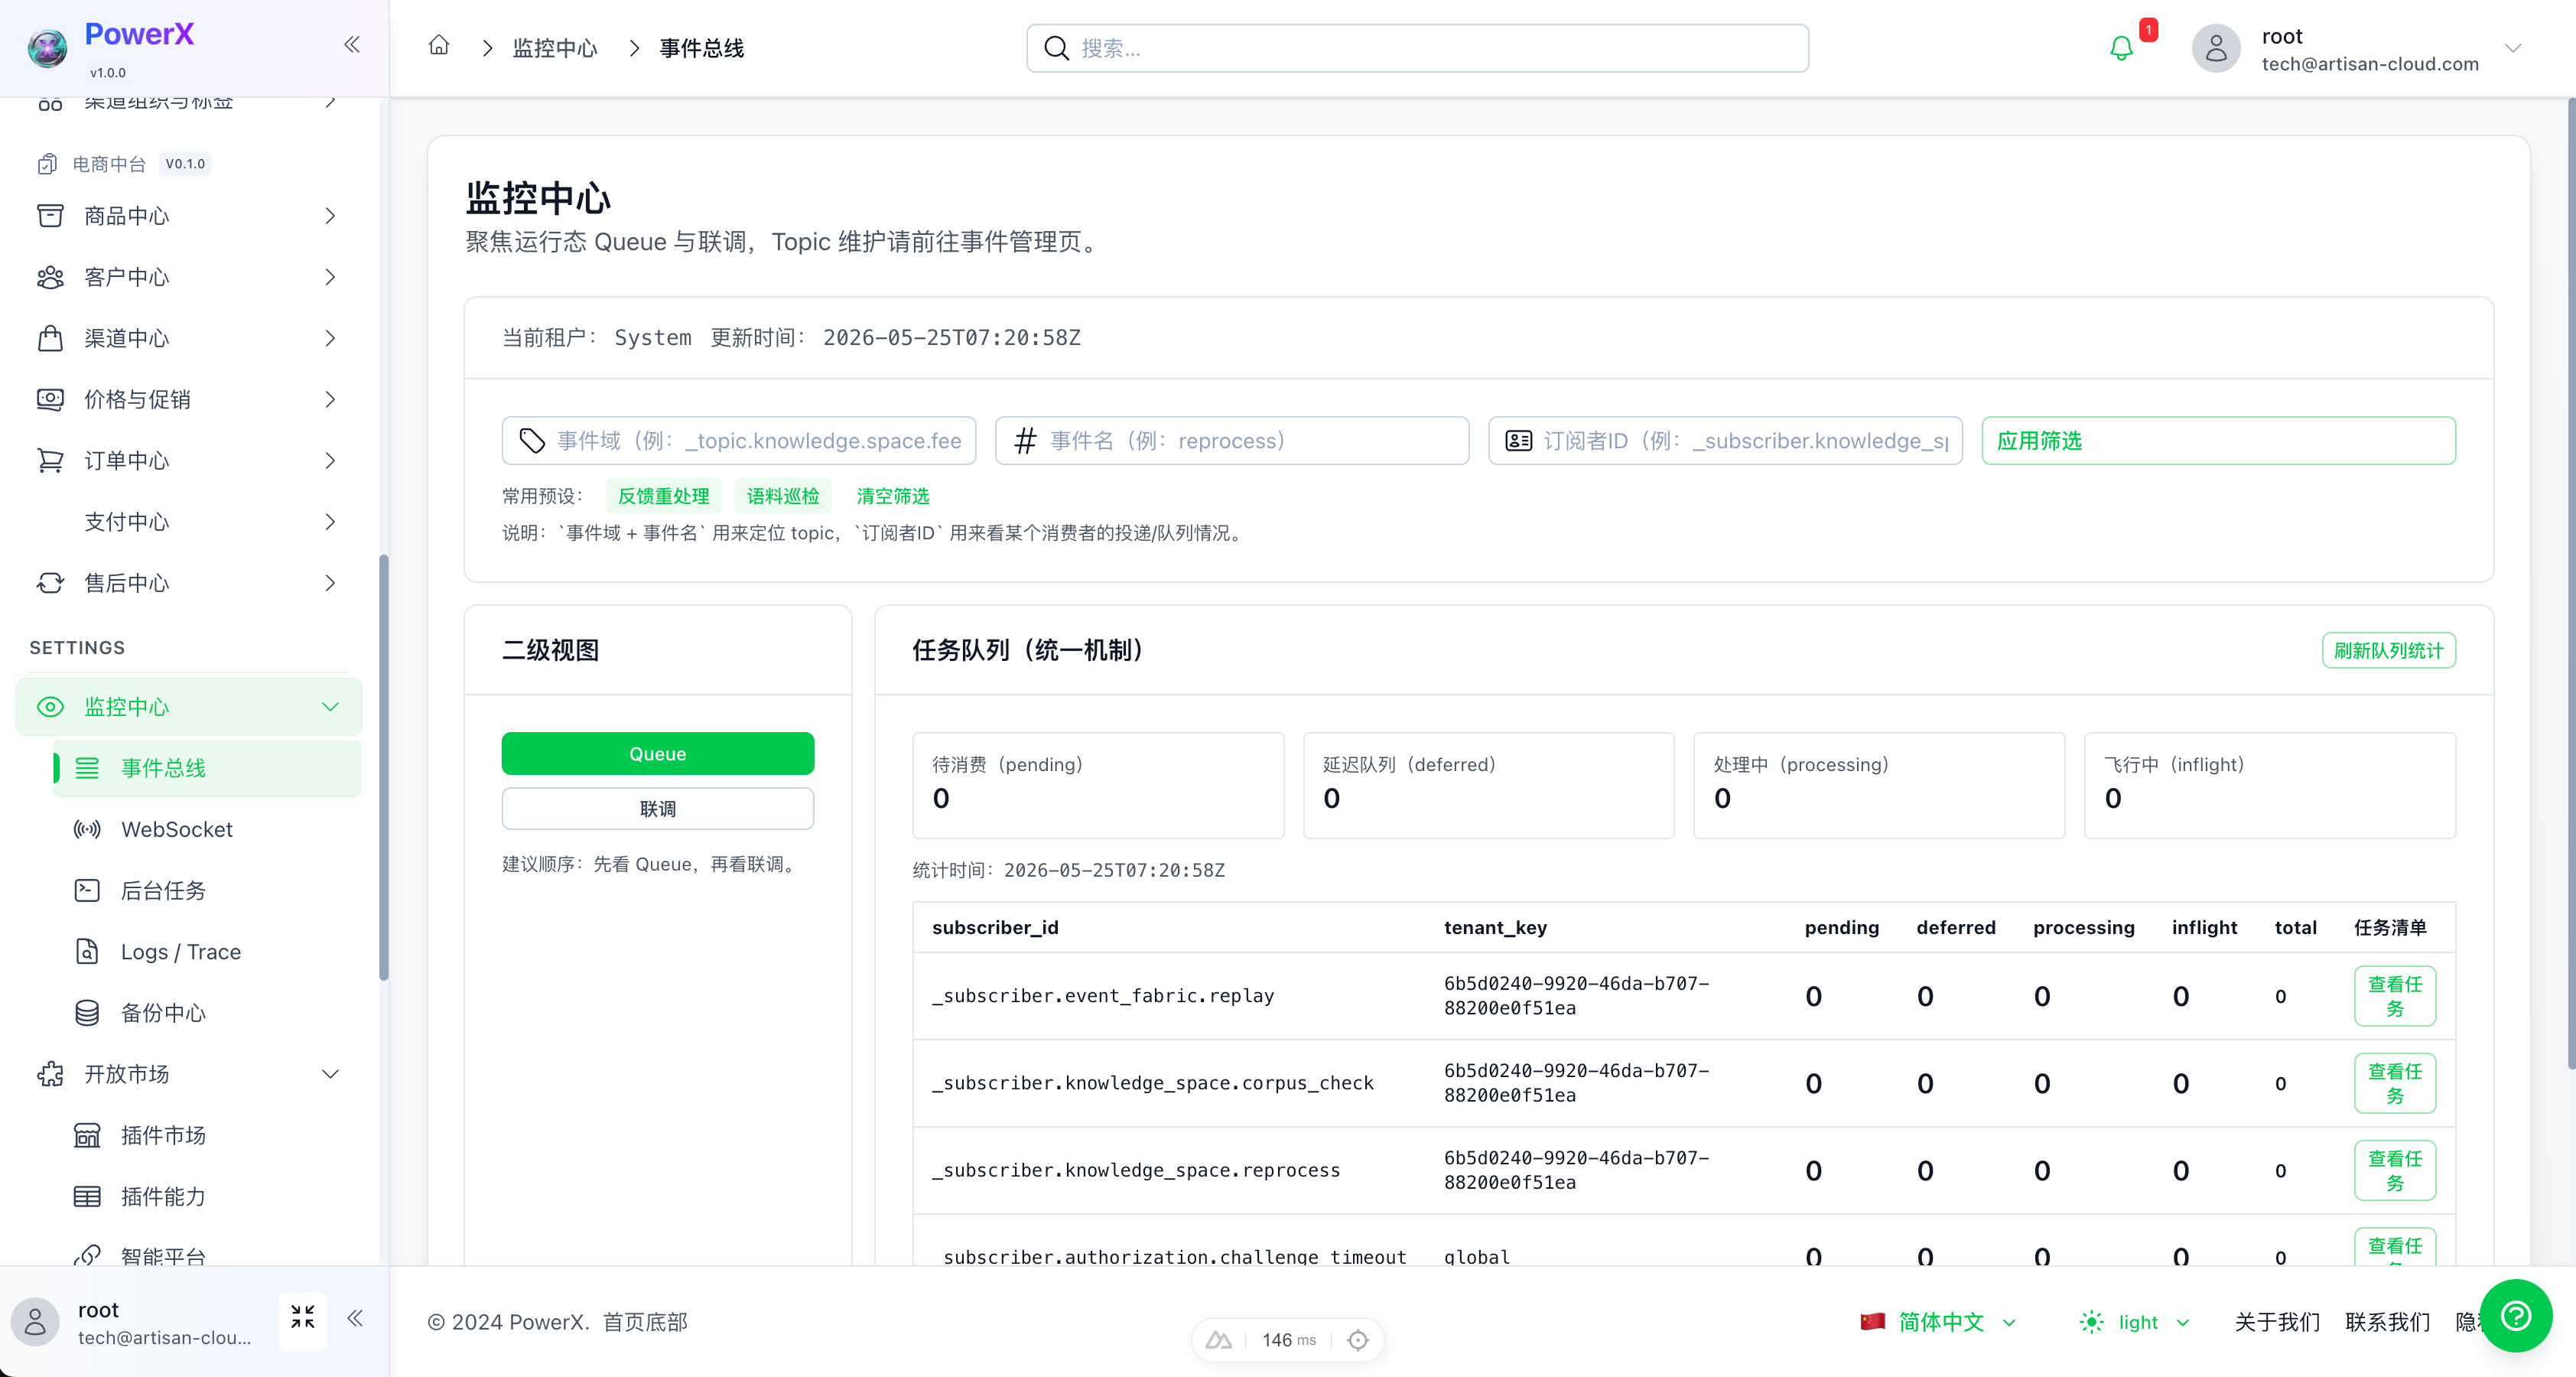Expand the 商品中心 menu chevron
2576x1377 pixels.
(x=330, y=216)
